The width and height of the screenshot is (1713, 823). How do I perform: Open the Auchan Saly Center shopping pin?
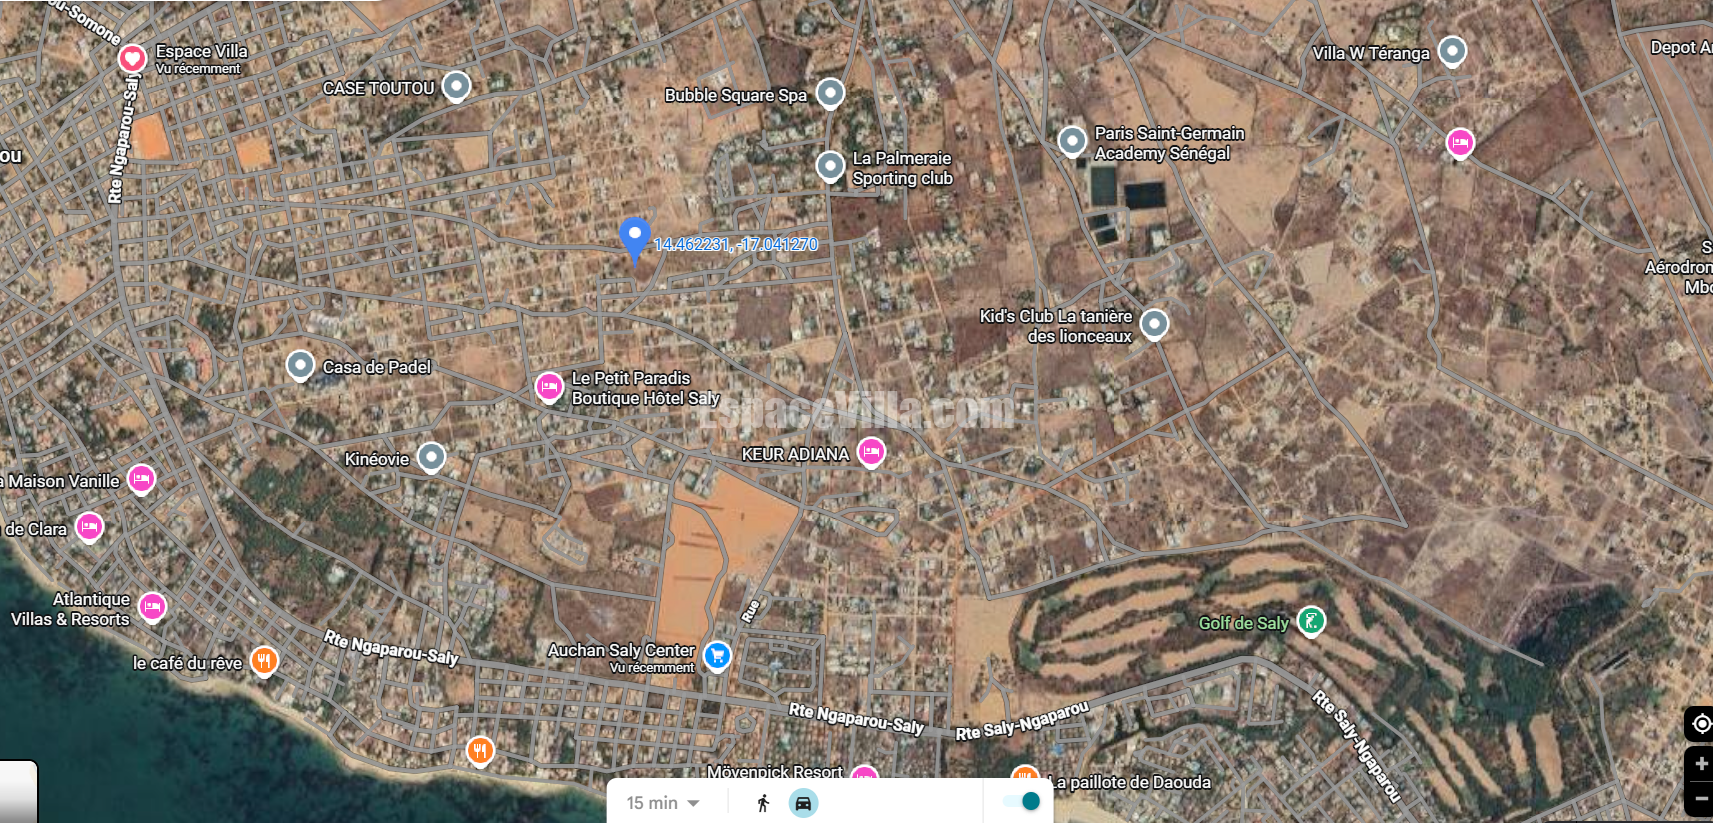pos(717,656)
